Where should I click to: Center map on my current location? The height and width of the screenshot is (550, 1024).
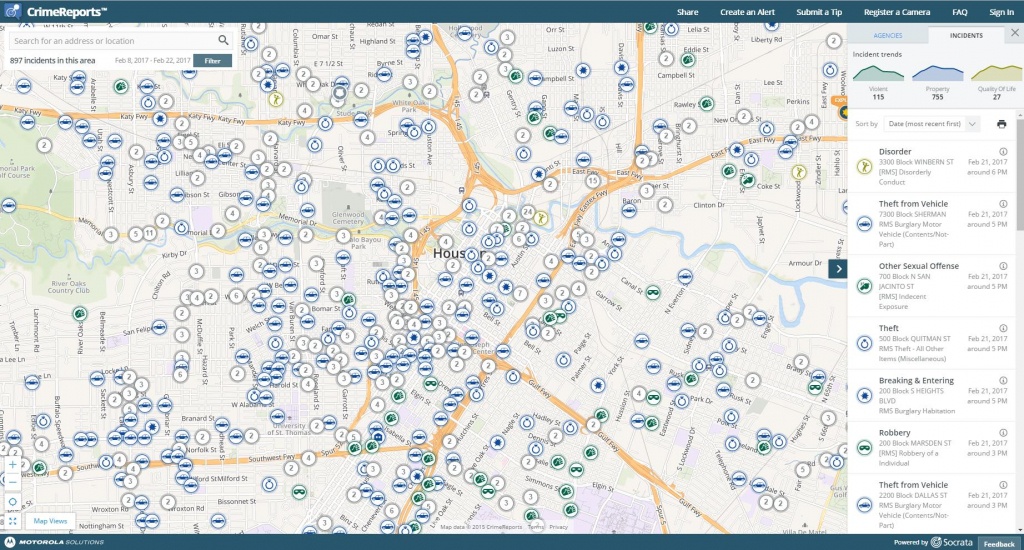coord(12,501)
